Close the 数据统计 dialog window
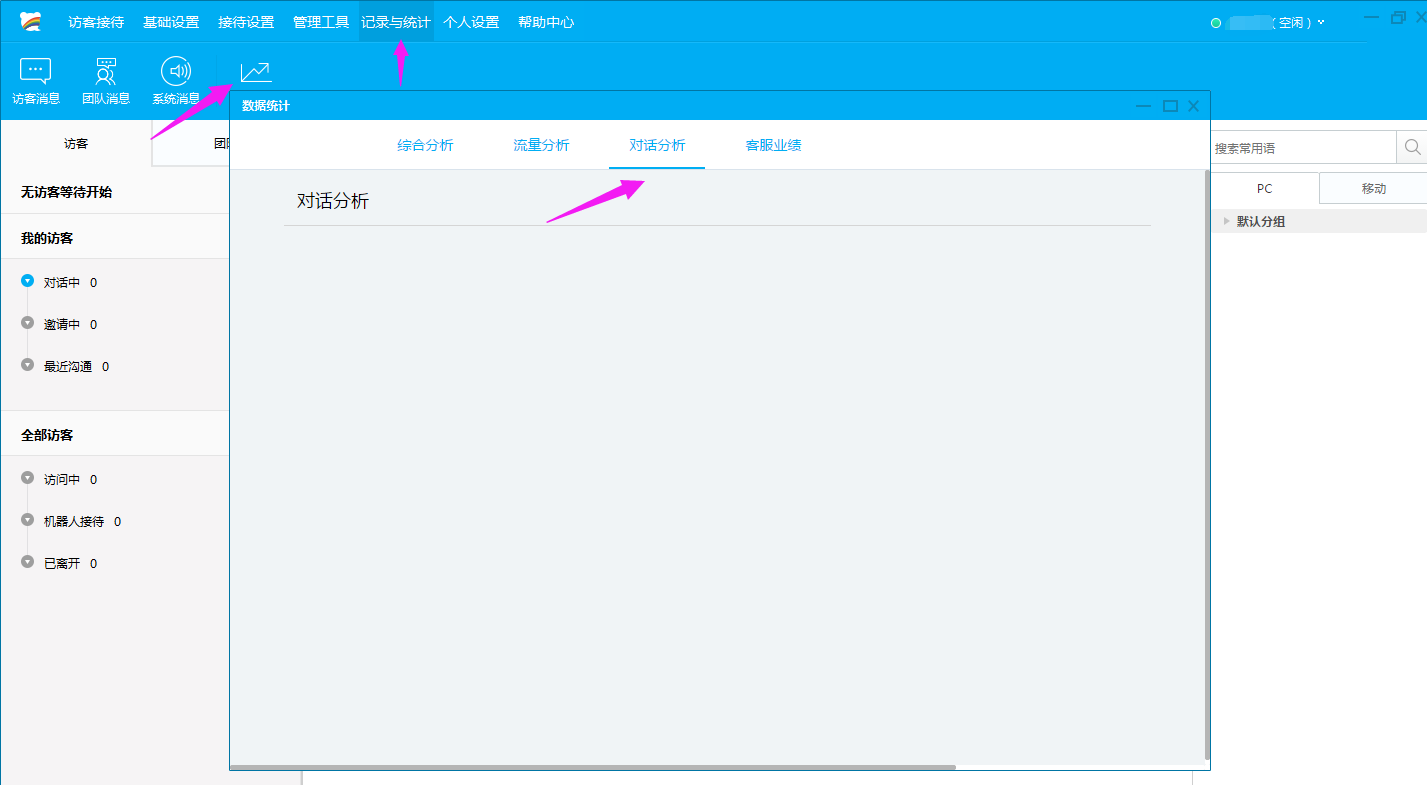Image resolution: width=1427 pixels, height=785 pixels. point(1193,106)
